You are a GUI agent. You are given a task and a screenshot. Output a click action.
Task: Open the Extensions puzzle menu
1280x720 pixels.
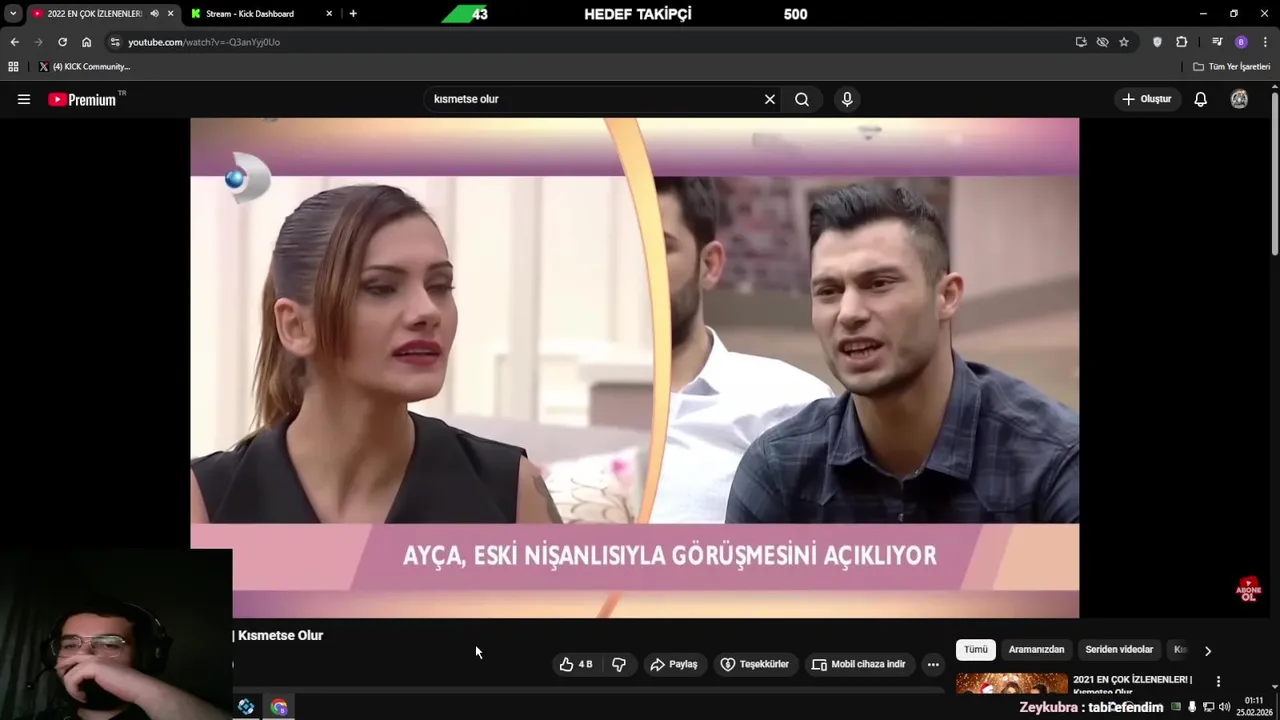click(1182, 42)
